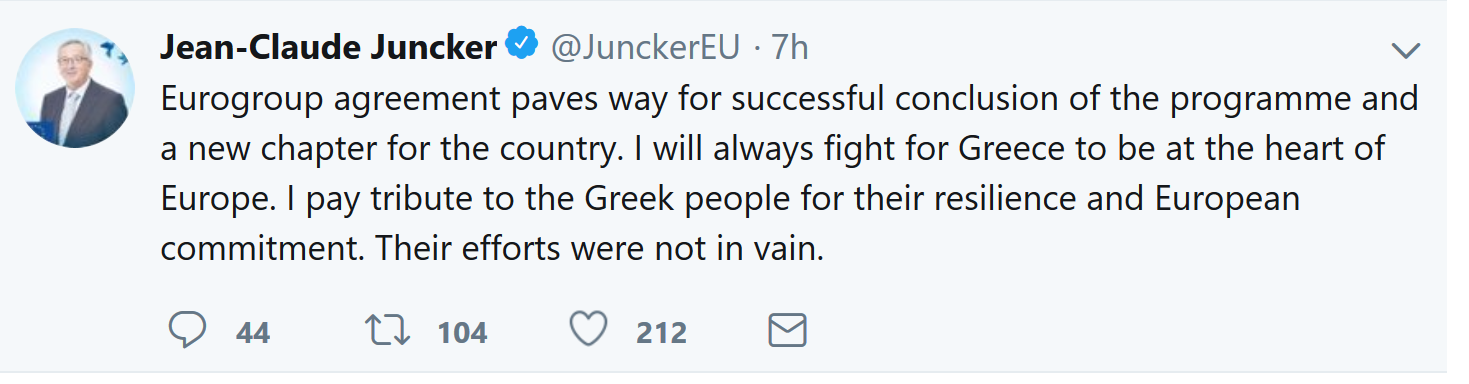Click the 104 retweets count
Screen dimensions: 1469x384
(x=462, y=332)
